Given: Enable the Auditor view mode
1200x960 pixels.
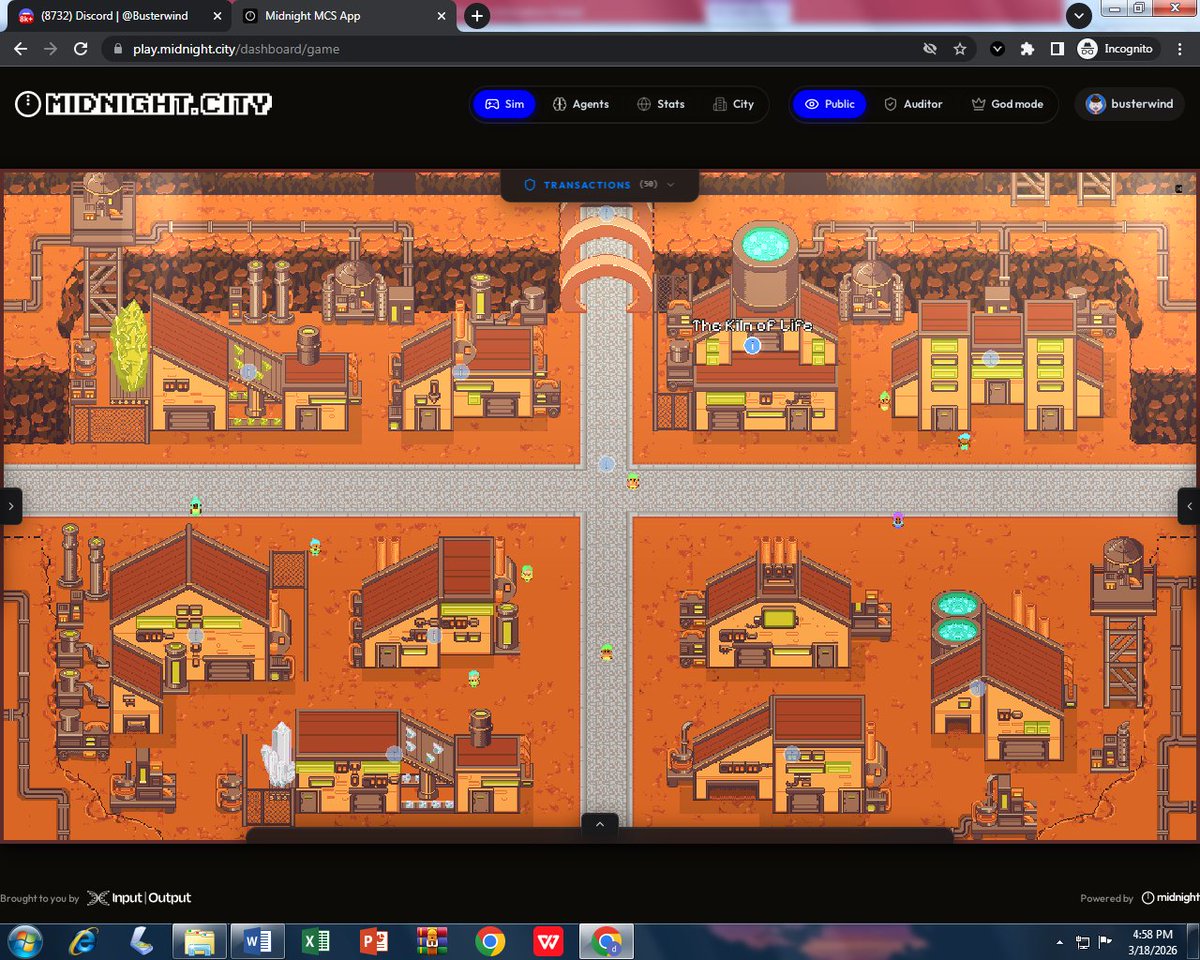Looking at the screenshot, I should (x=913, y=104).
